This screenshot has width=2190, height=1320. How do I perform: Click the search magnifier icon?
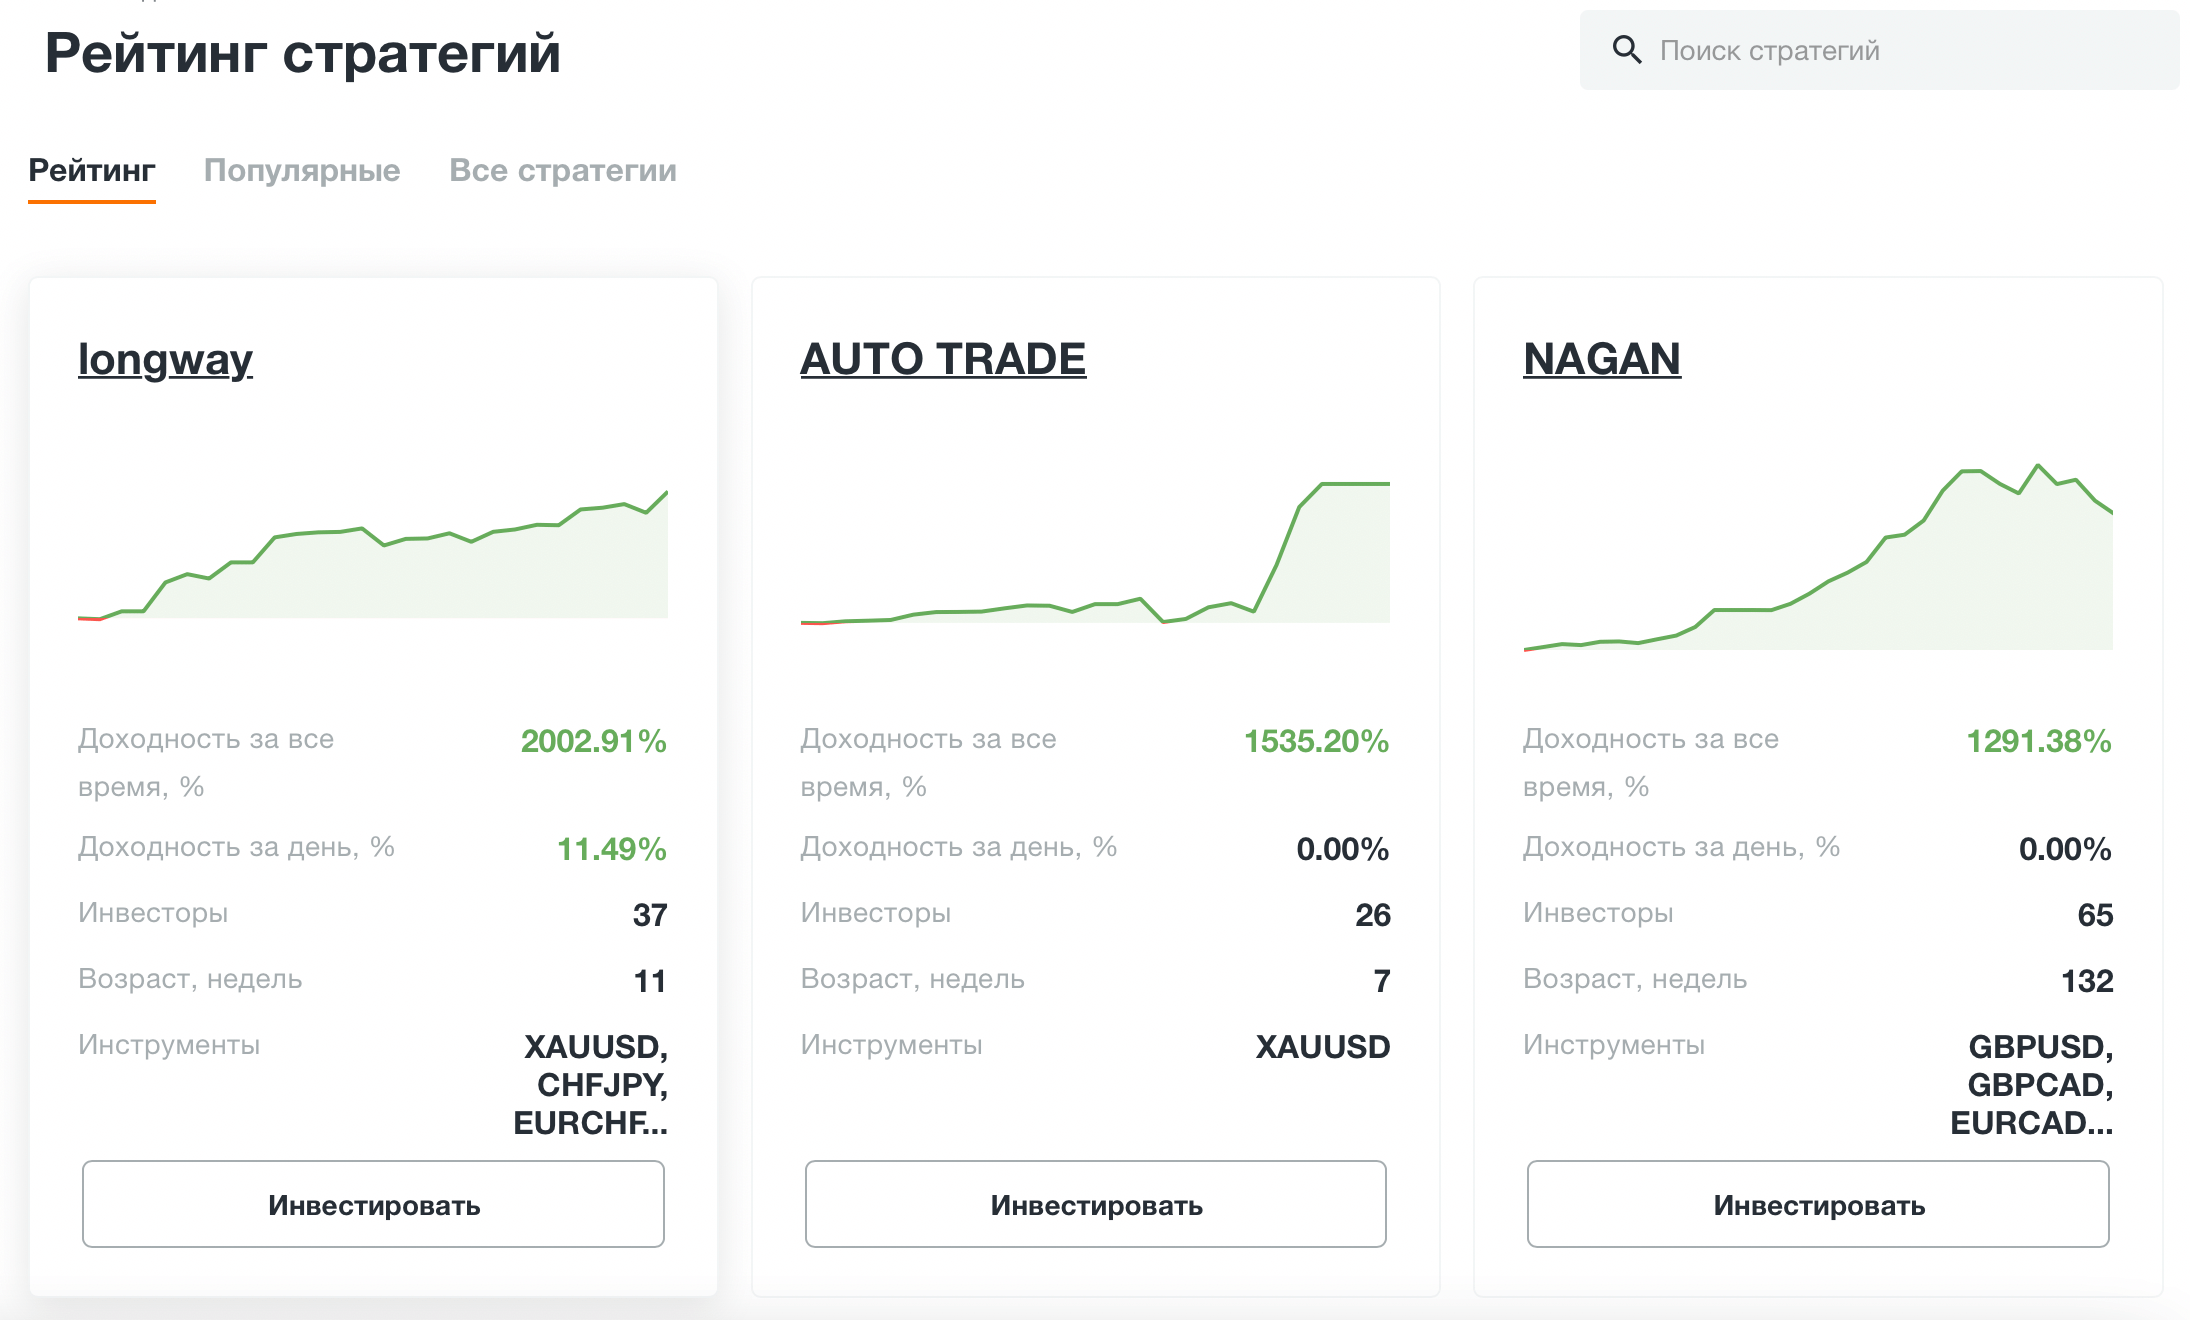tap(1626, 50)
